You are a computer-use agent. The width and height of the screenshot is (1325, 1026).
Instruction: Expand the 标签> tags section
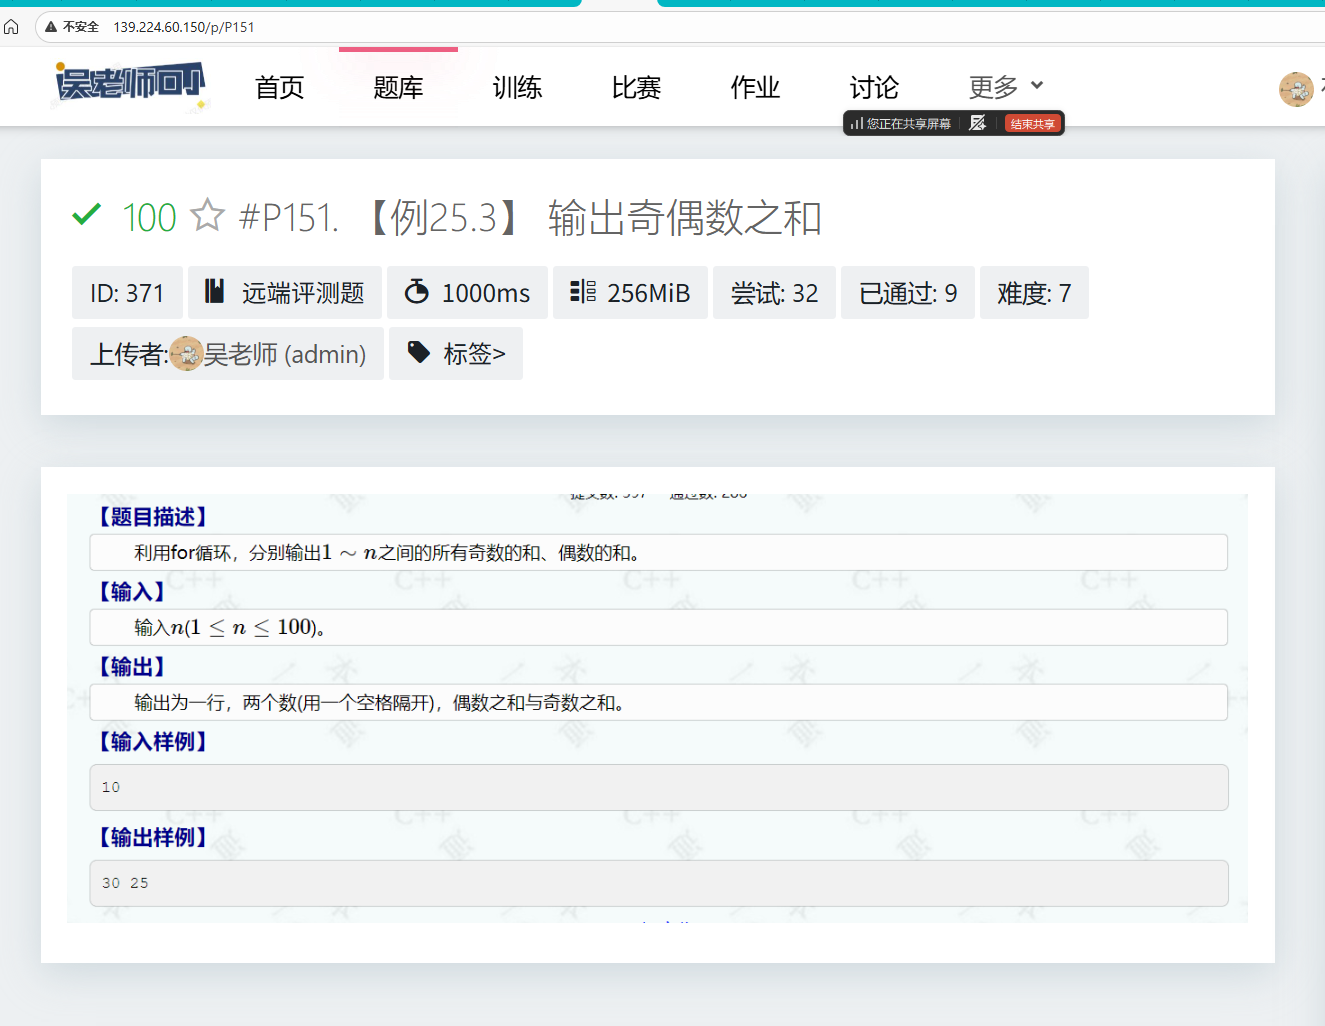(474, 354)
